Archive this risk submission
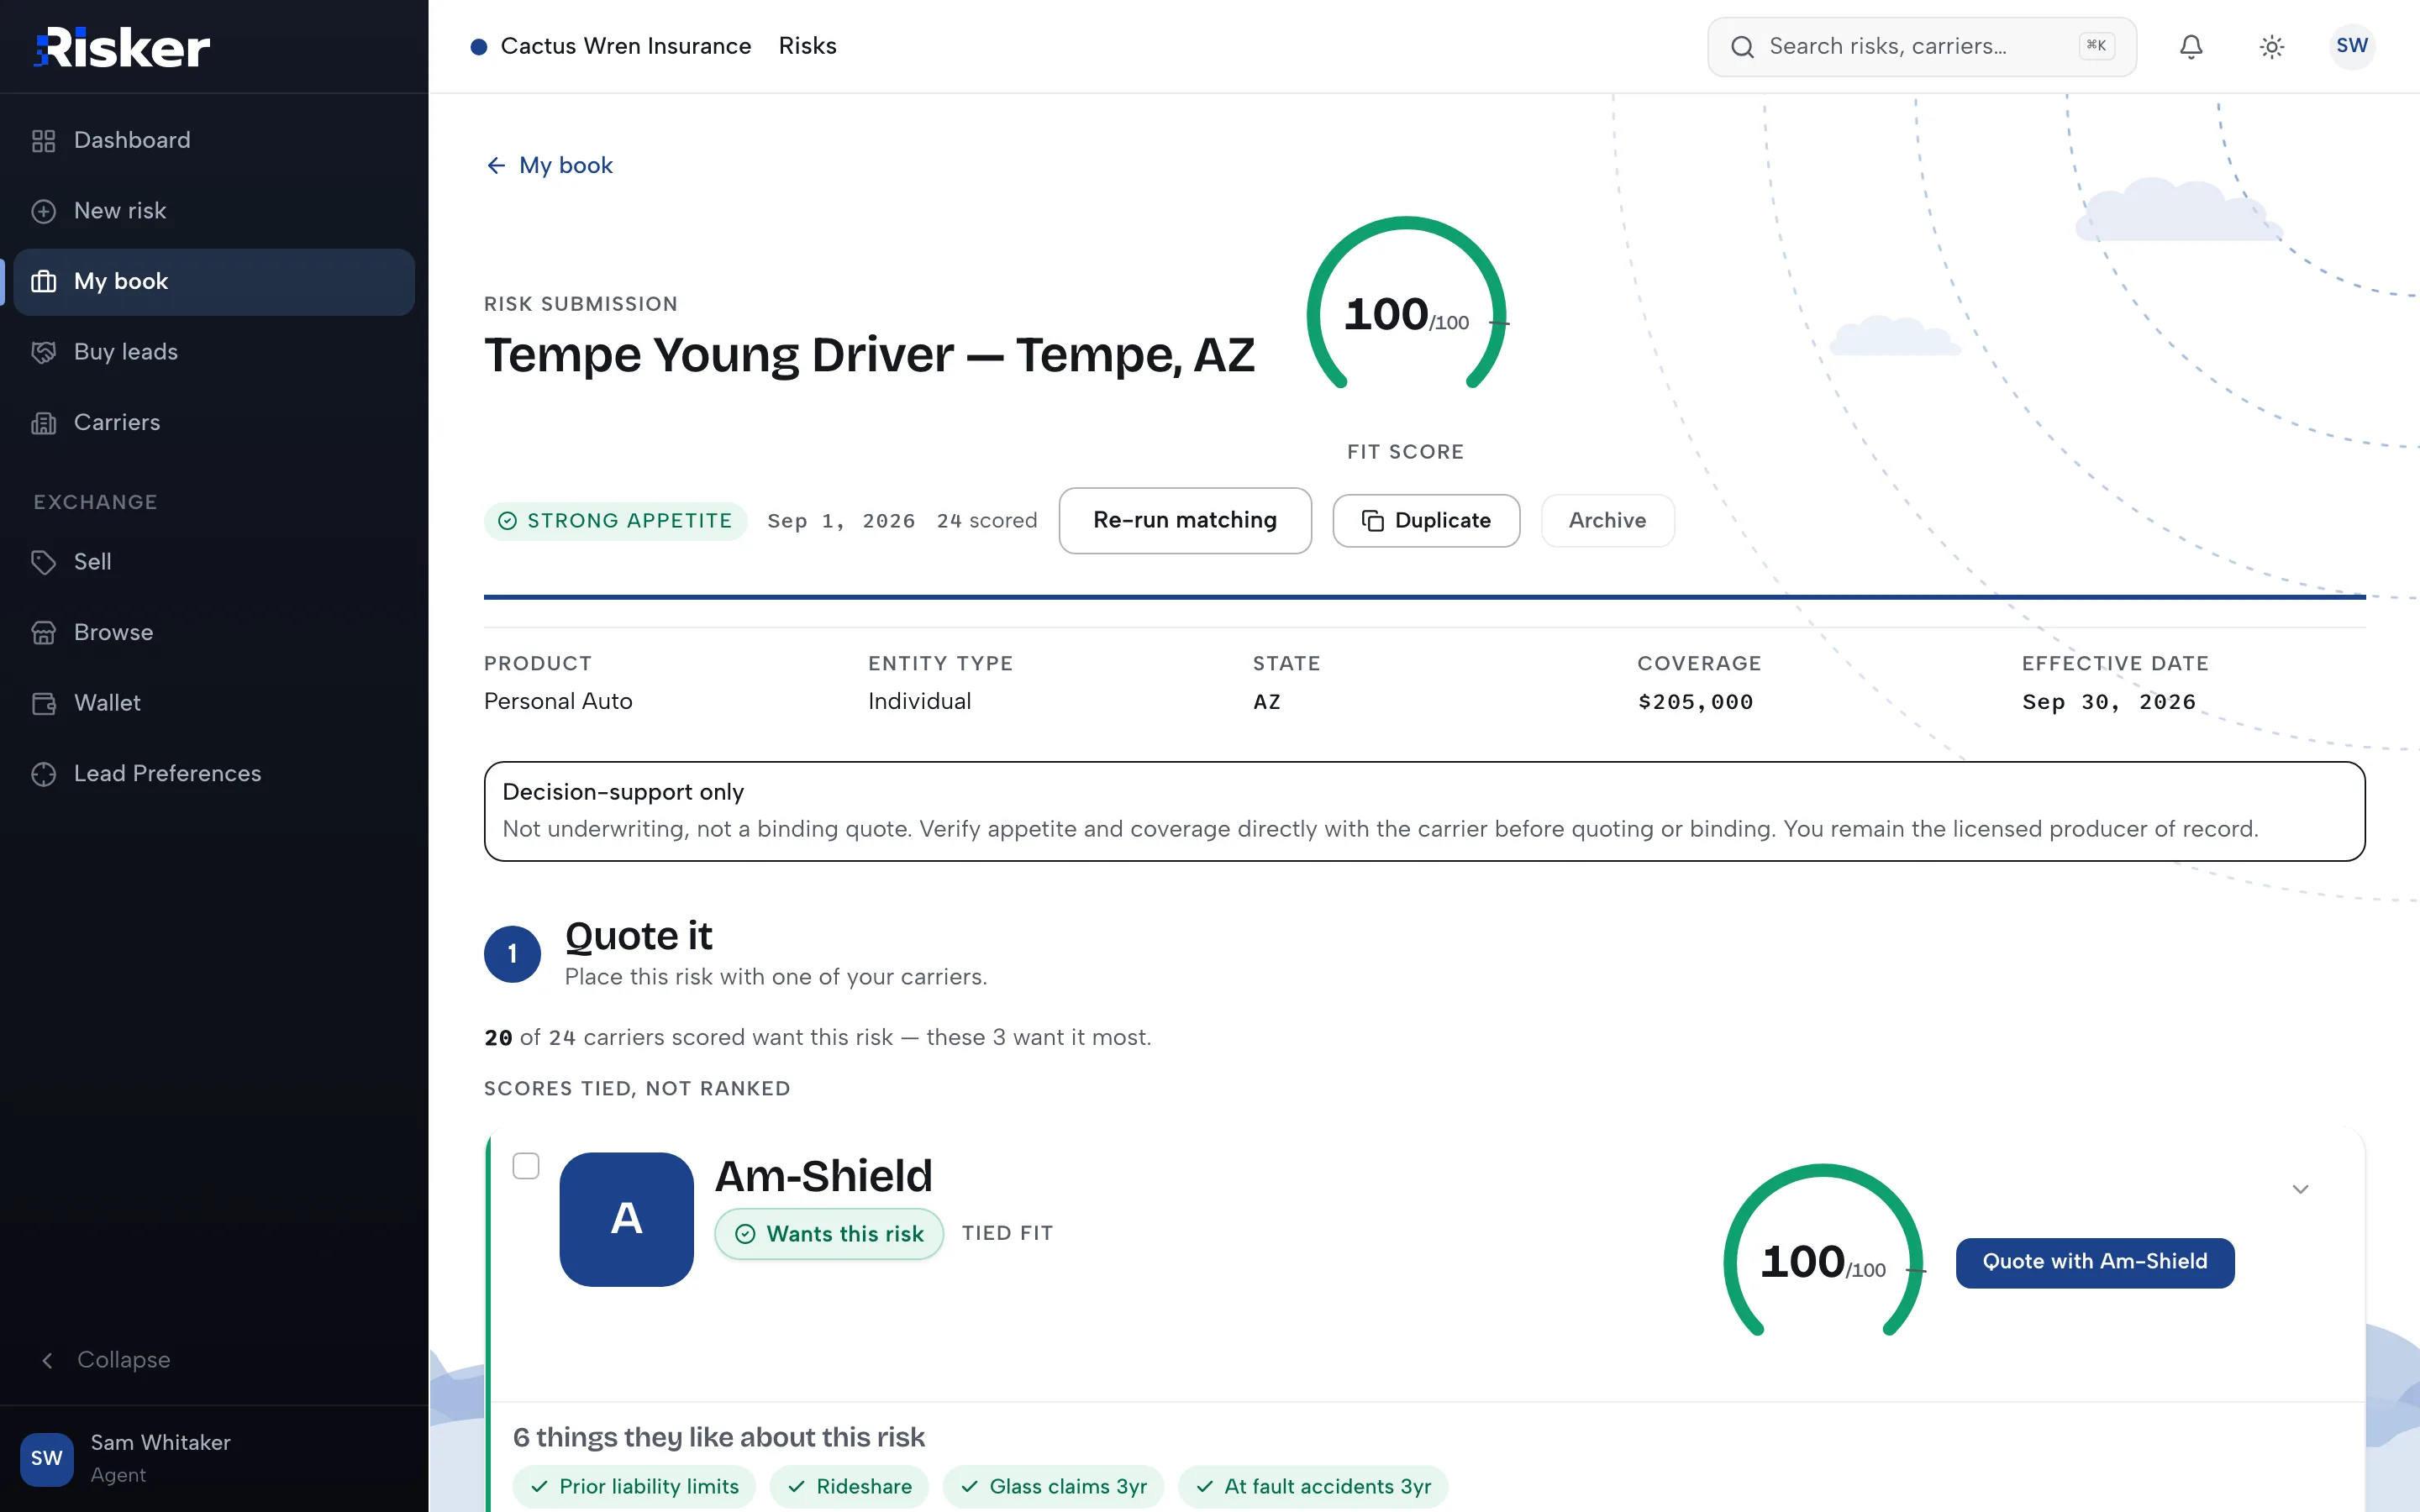The image size is (2420, 1512). [x=1607, y=521]
